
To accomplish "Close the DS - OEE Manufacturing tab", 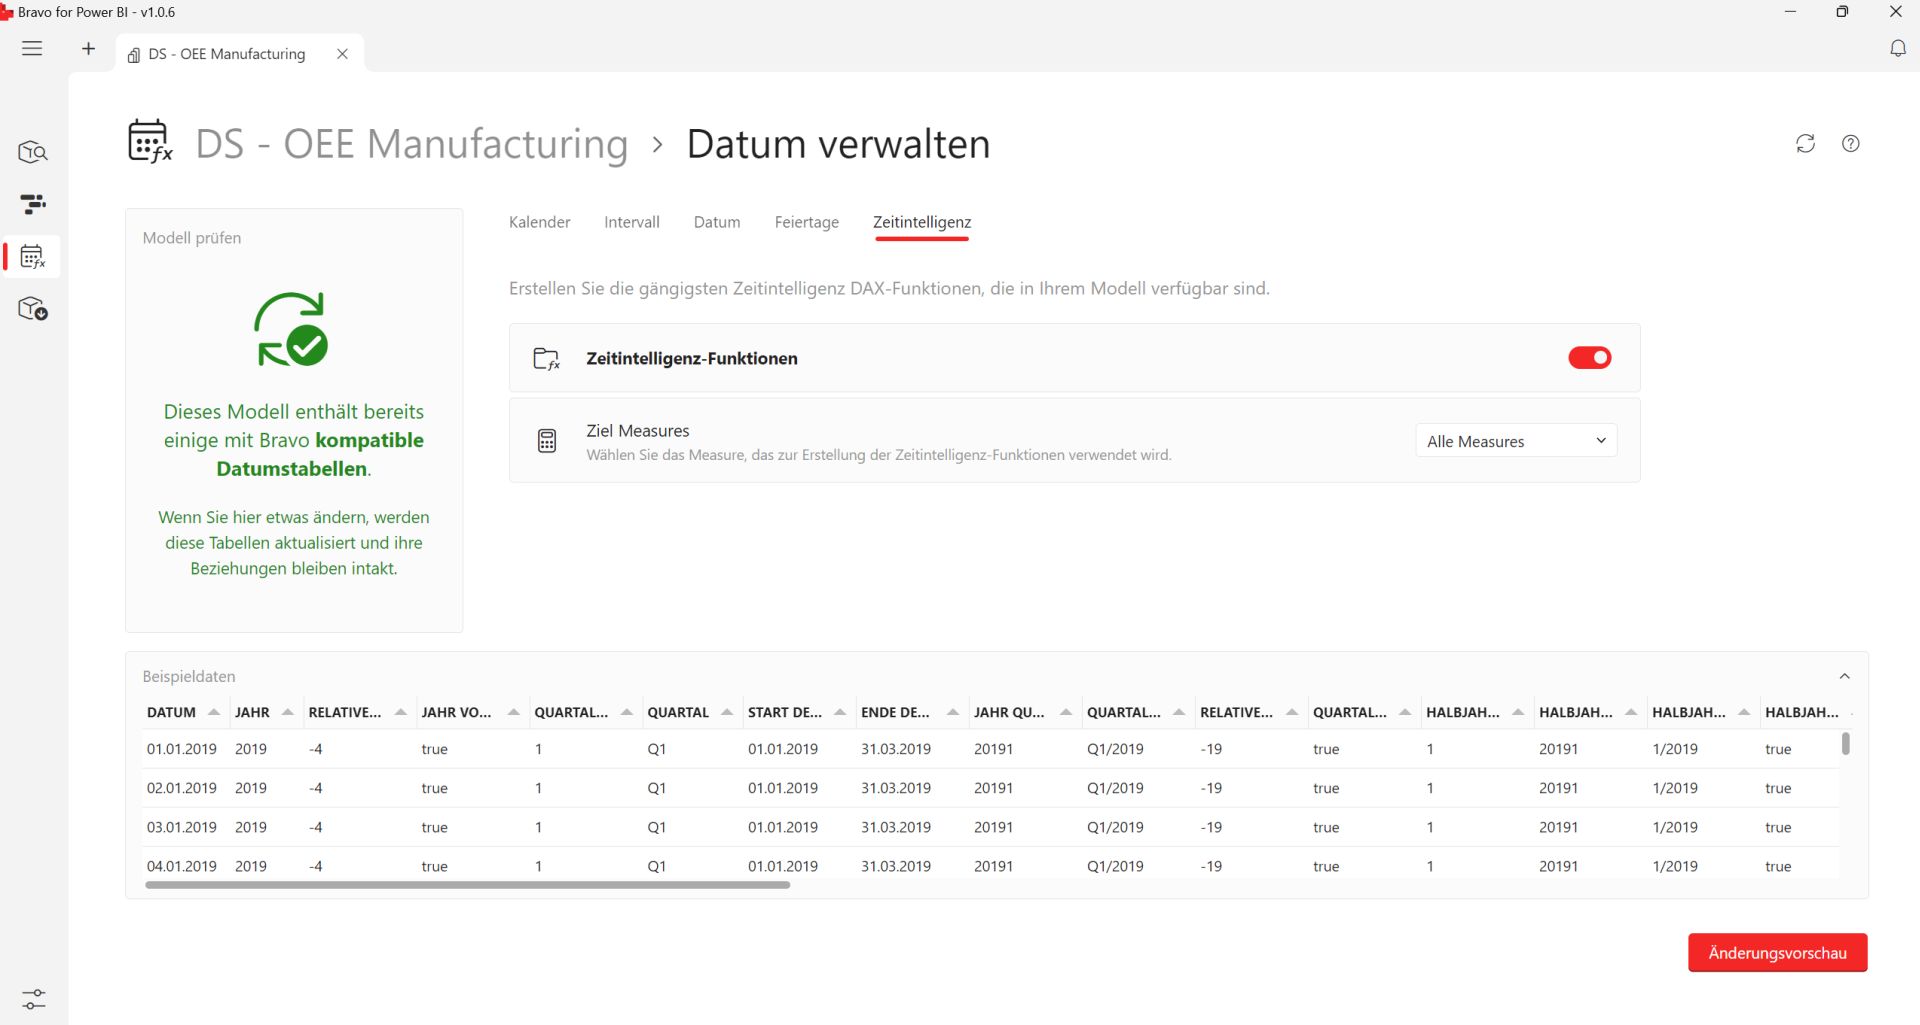I will (342, 54).
